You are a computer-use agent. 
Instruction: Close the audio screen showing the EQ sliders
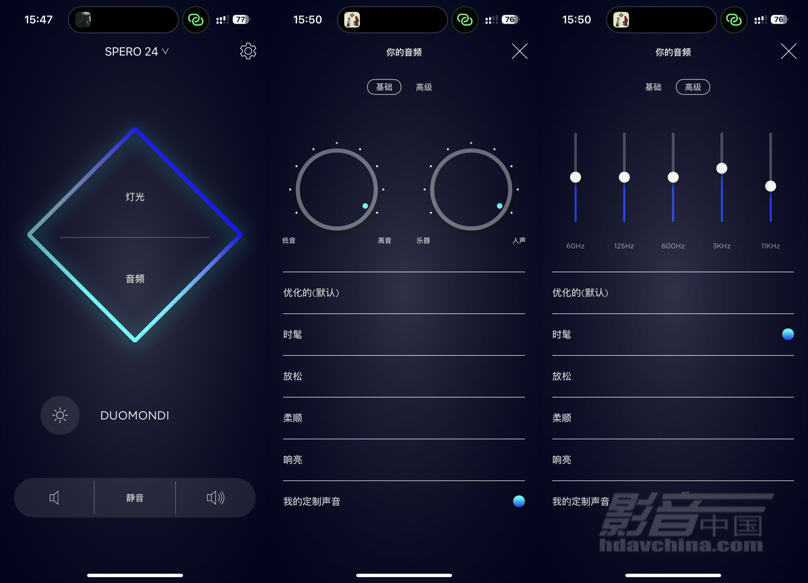[x=788, y=51]
